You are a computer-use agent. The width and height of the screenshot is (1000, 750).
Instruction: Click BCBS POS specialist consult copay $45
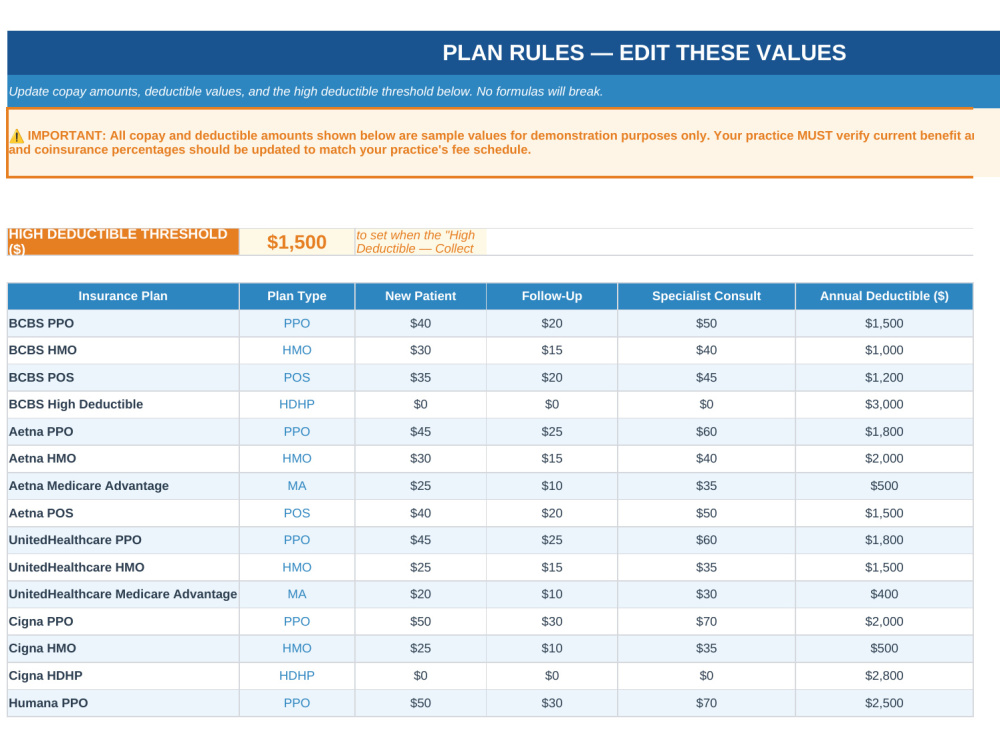[706, 378]
